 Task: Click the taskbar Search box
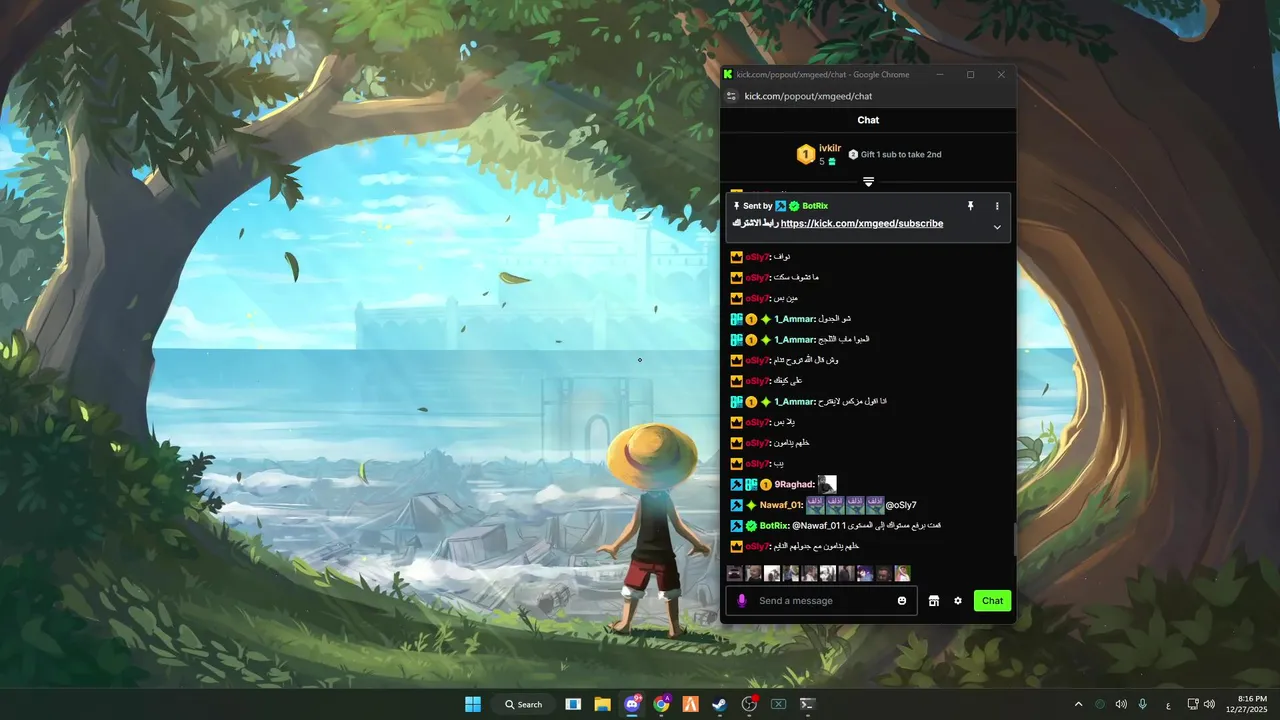click(x=523, y=704)
